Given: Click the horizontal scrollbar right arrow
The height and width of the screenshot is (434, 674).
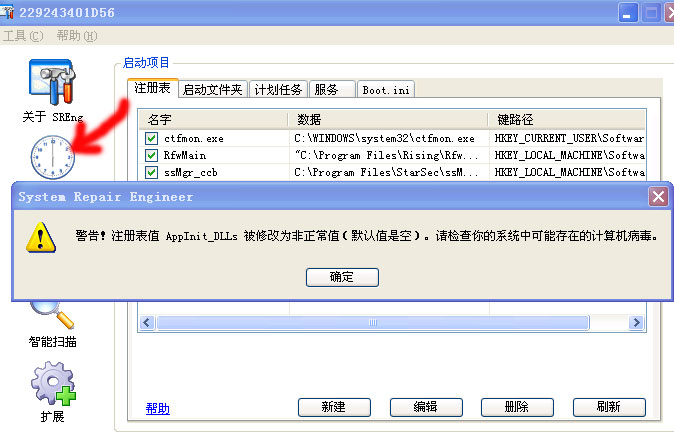Looking at the screenshot, I should pyautogui.click(x=636, y=322).
